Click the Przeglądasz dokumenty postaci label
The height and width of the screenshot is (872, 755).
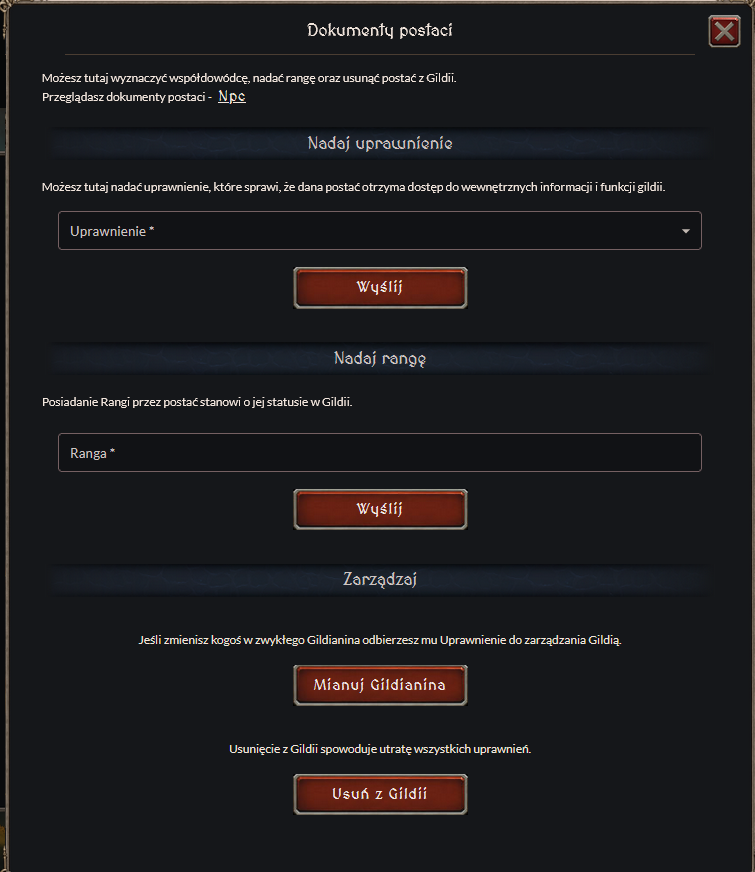point(126,98)
